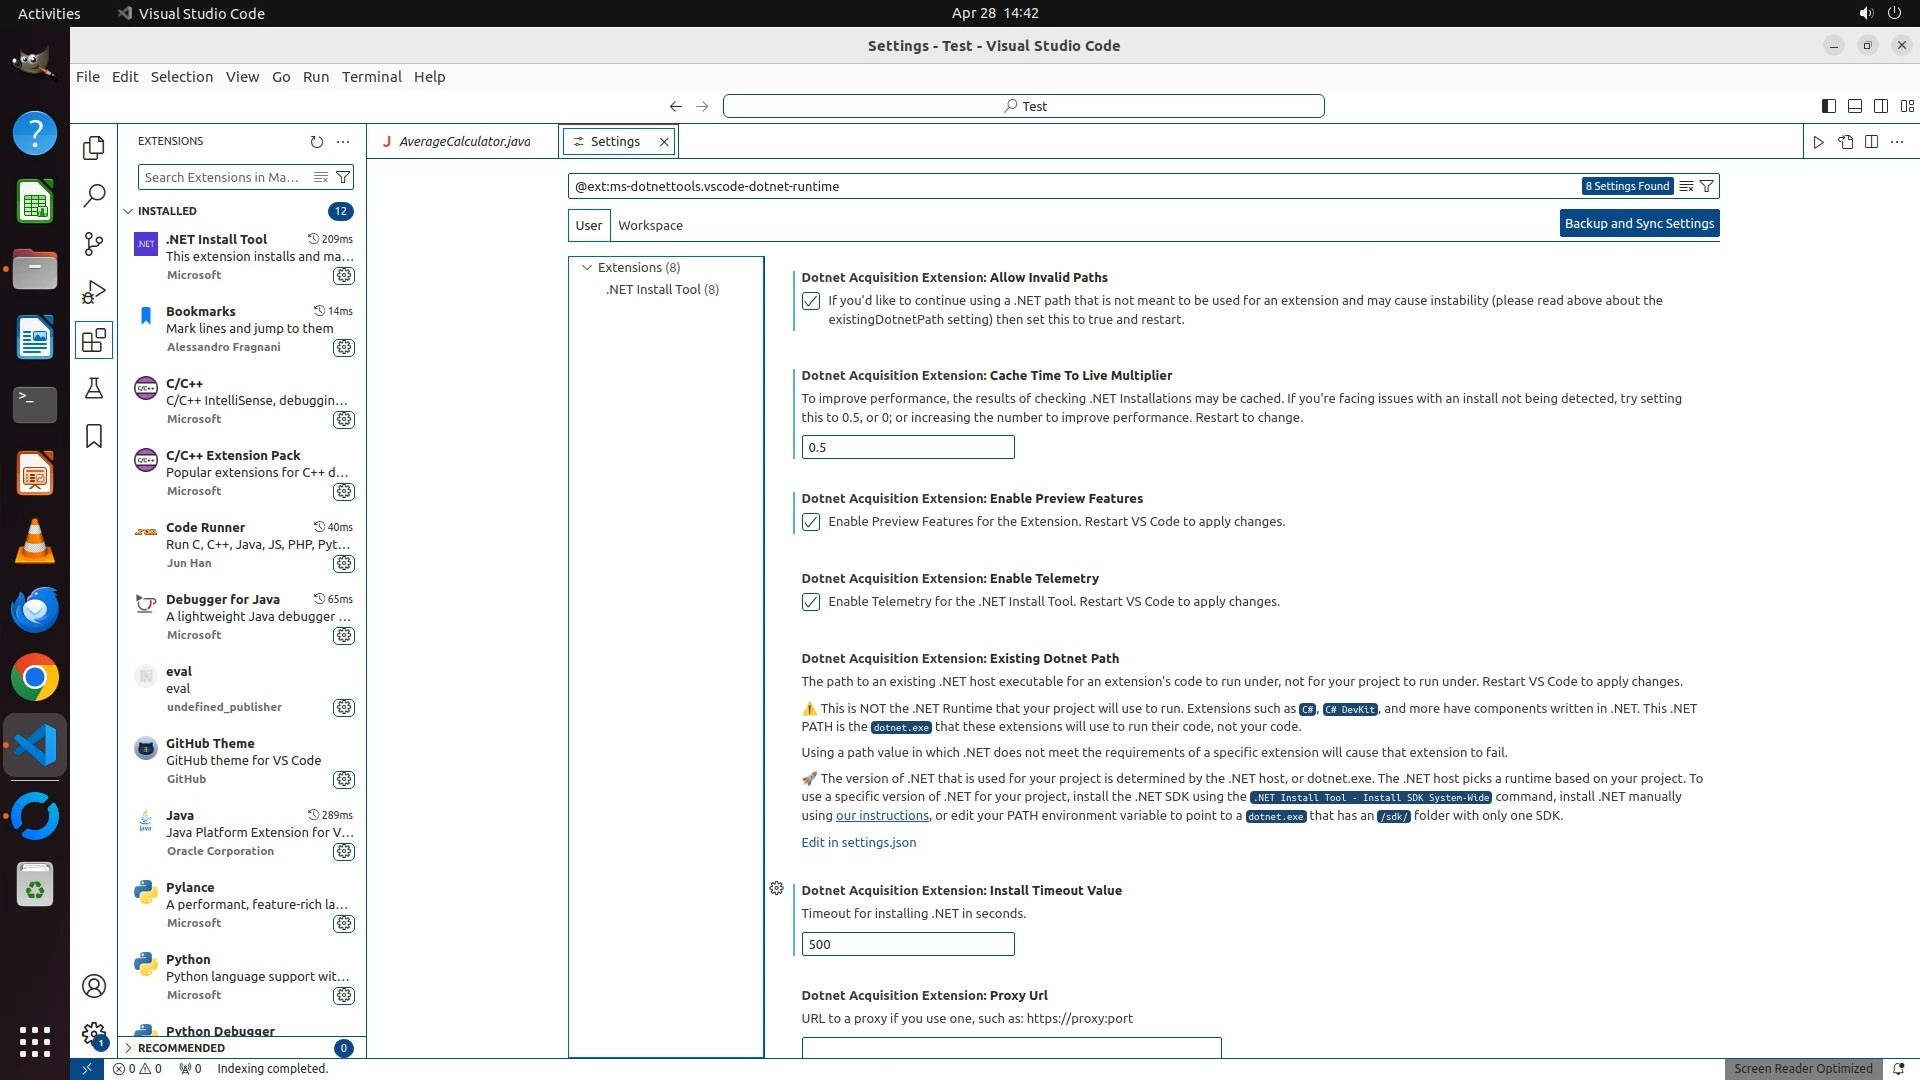Collapse the Extensions (8) tree node
This screenshot has width=1920, height=1080.
[587, 267]
